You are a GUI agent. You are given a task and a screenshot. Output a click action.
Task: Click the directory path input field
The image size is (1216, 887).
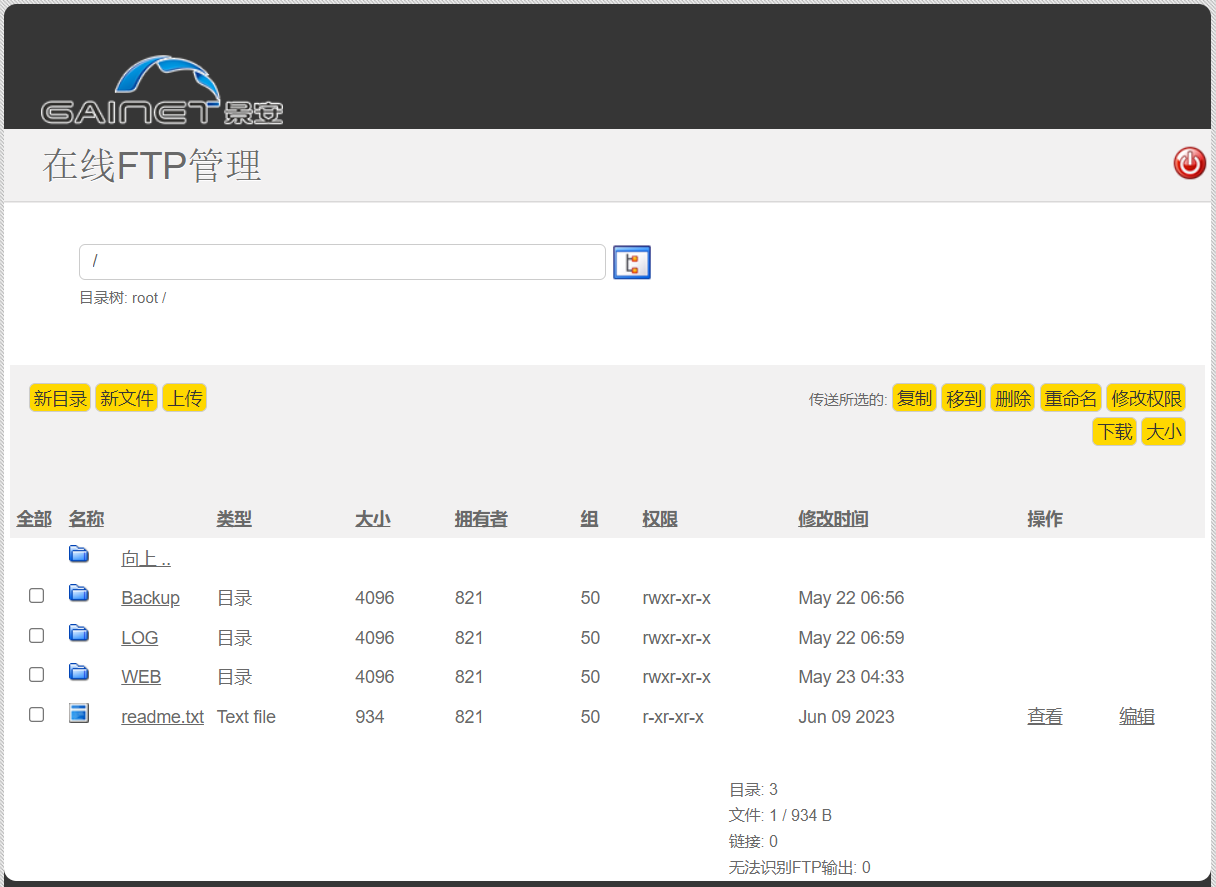tap(342, 262)
